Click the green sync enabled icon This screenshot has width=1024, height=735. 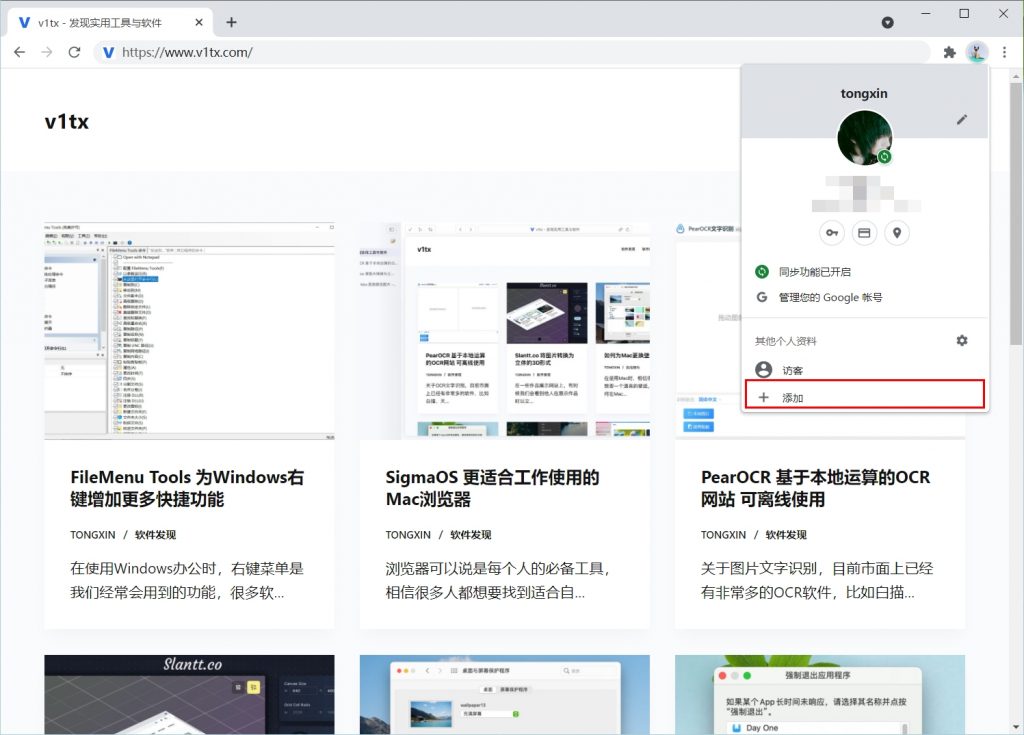point(762,272)
